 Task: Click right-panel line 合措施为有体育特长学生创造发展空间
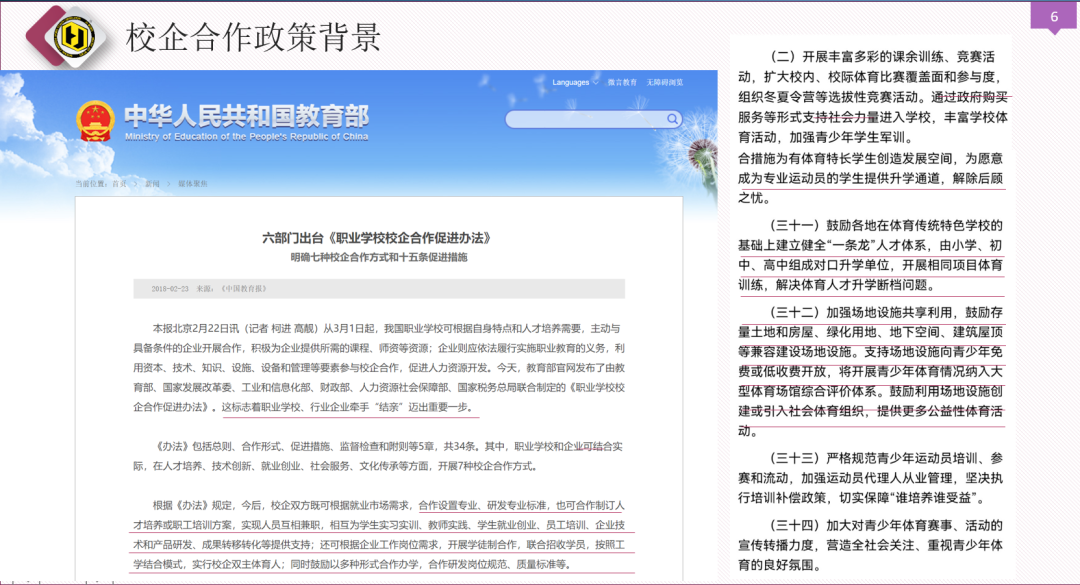click(871, 158)
